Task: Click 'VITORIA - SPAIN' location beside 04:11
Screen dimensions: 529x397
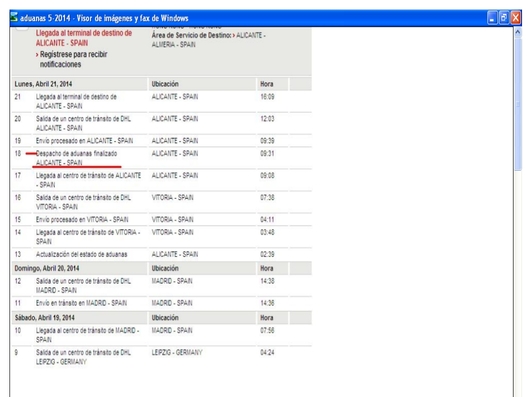Action: click(172, 219)
